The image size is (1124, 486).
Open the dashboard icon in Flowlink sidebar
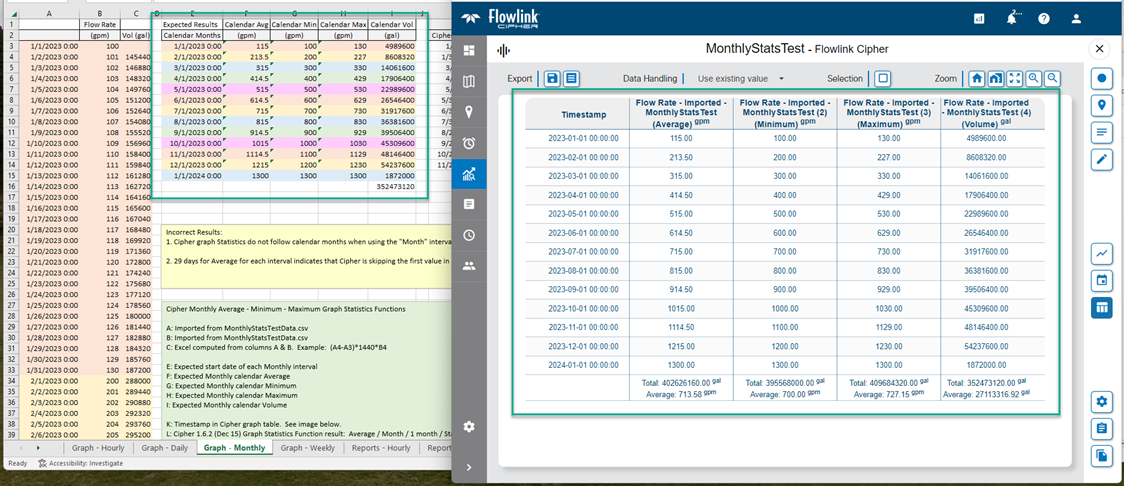tap(468, 50)
